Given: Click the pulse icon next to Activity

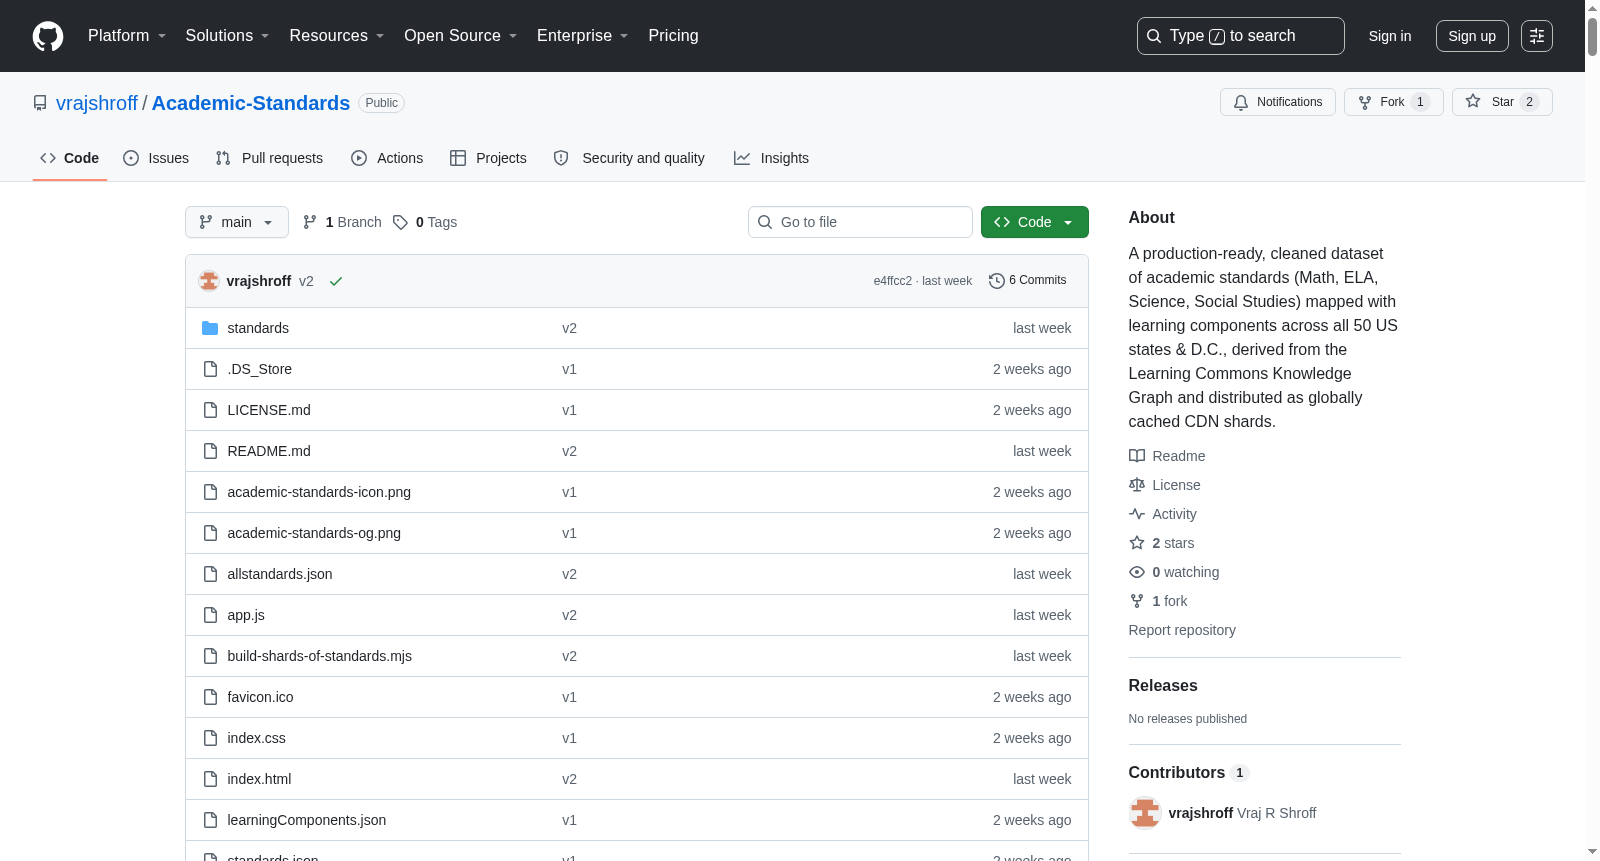Looking at the screenshot, I should [1137, 514].
